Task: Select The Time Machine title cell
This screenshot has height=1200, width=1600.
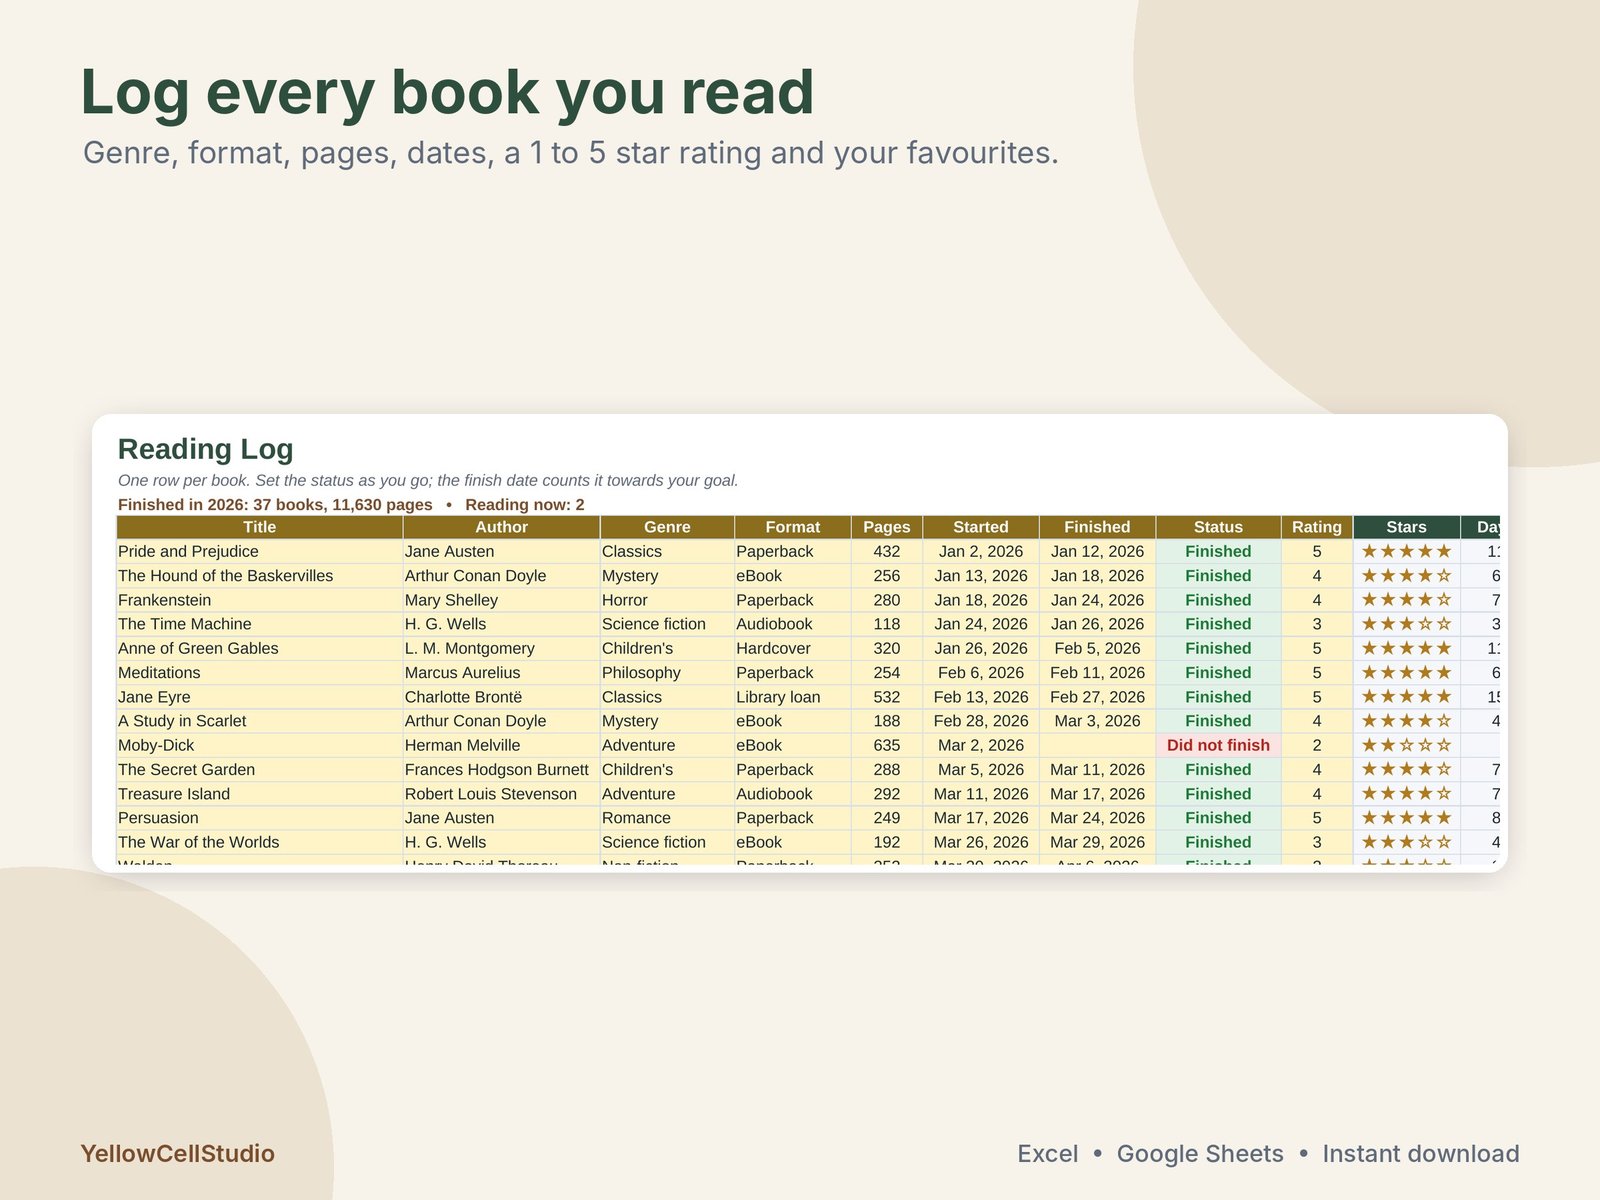Action: [x=260, y=624]
